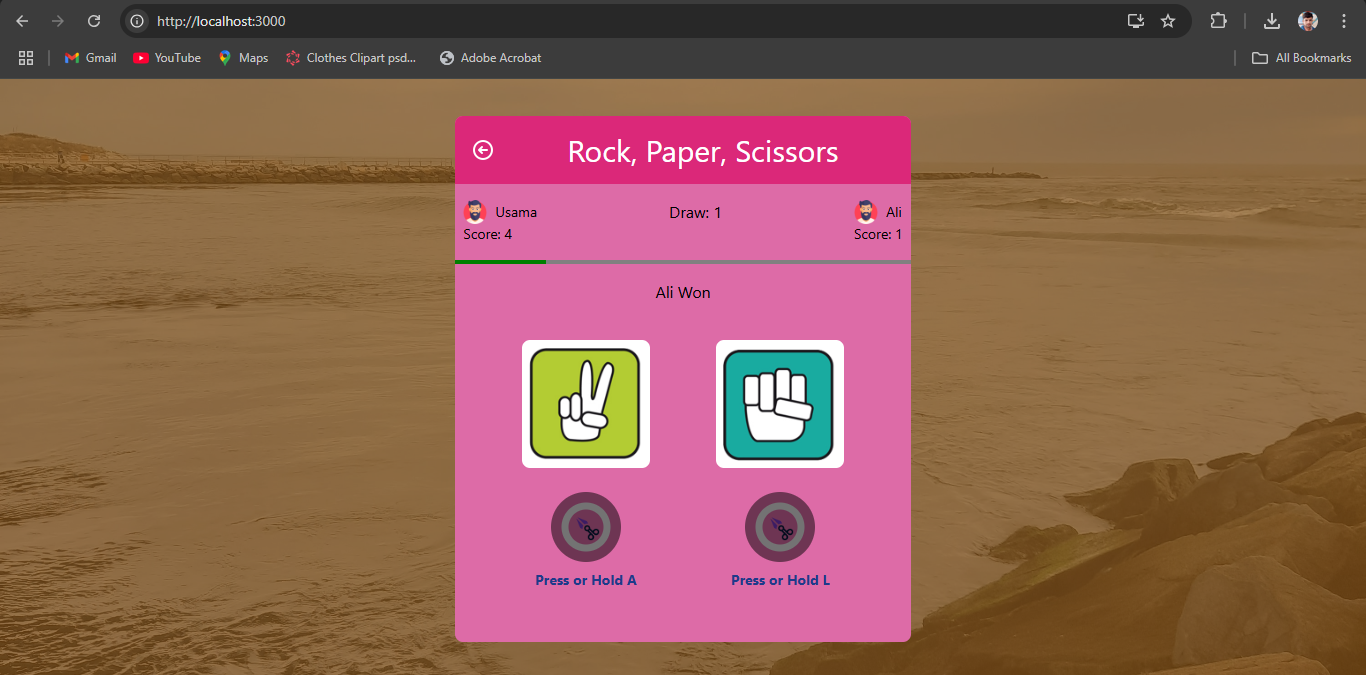The width and height of the screenshot is (1366, 675).
Task: Open the Maps bookmark
Action: (x=243, y=58)
